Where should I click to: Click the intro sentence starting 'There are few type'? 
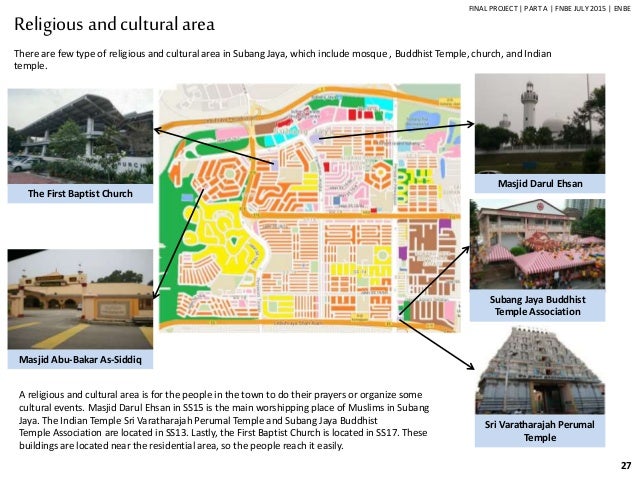point(283,59)
